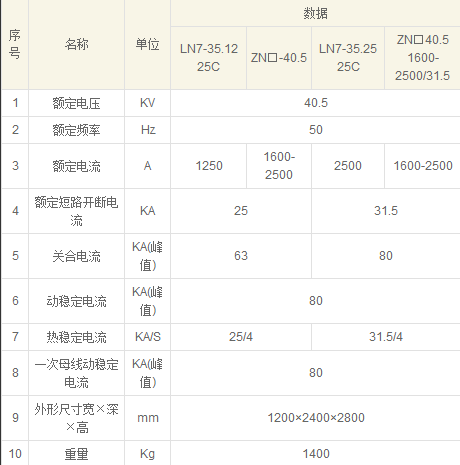Select the ZN□-40.5 column header

click(279, 58)
